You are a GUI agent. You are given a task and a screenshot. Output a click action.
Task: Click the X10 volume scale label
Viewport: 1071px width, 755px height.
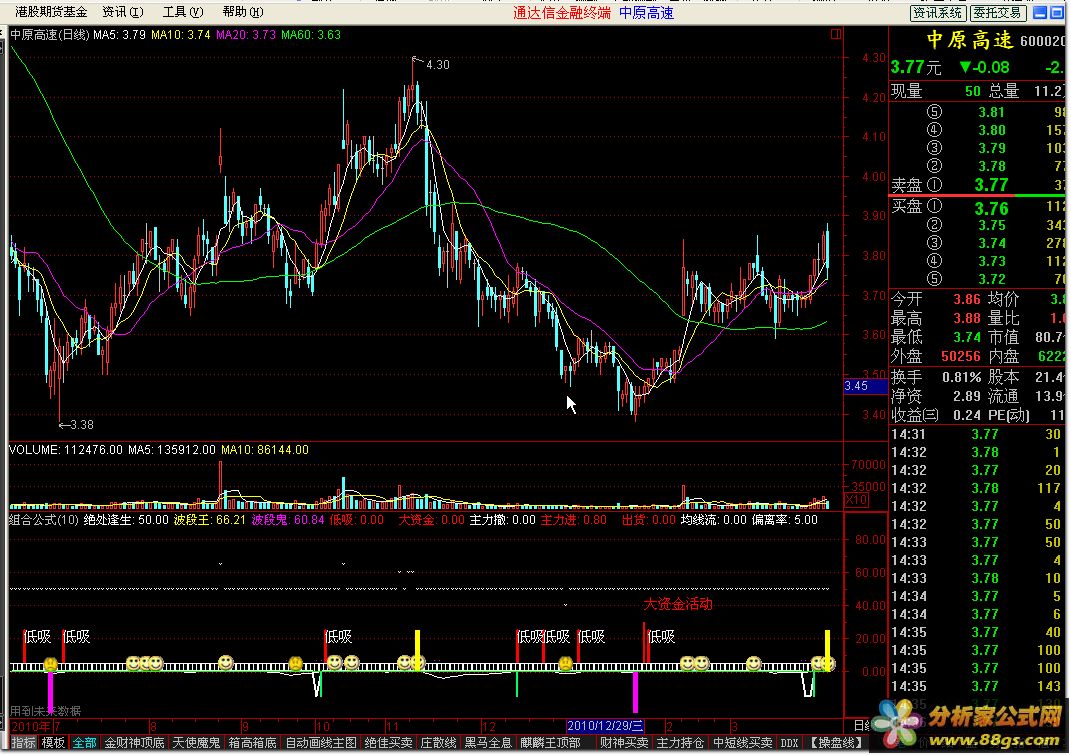[x=857, y=500]
